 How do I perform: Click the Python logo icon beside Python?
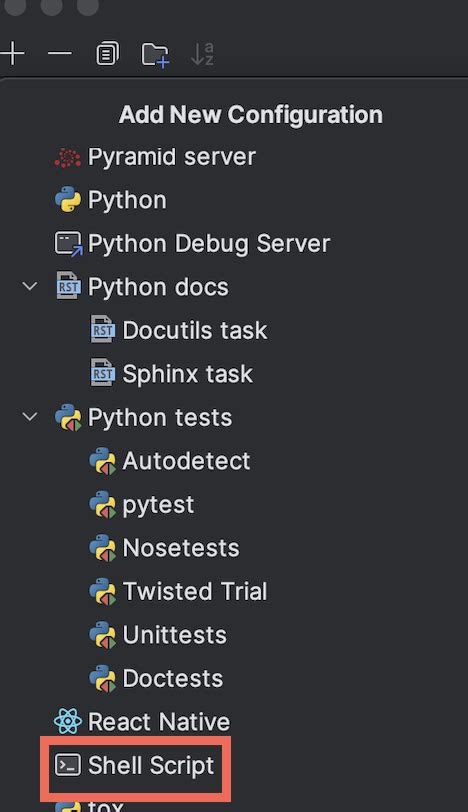(68, 200)
